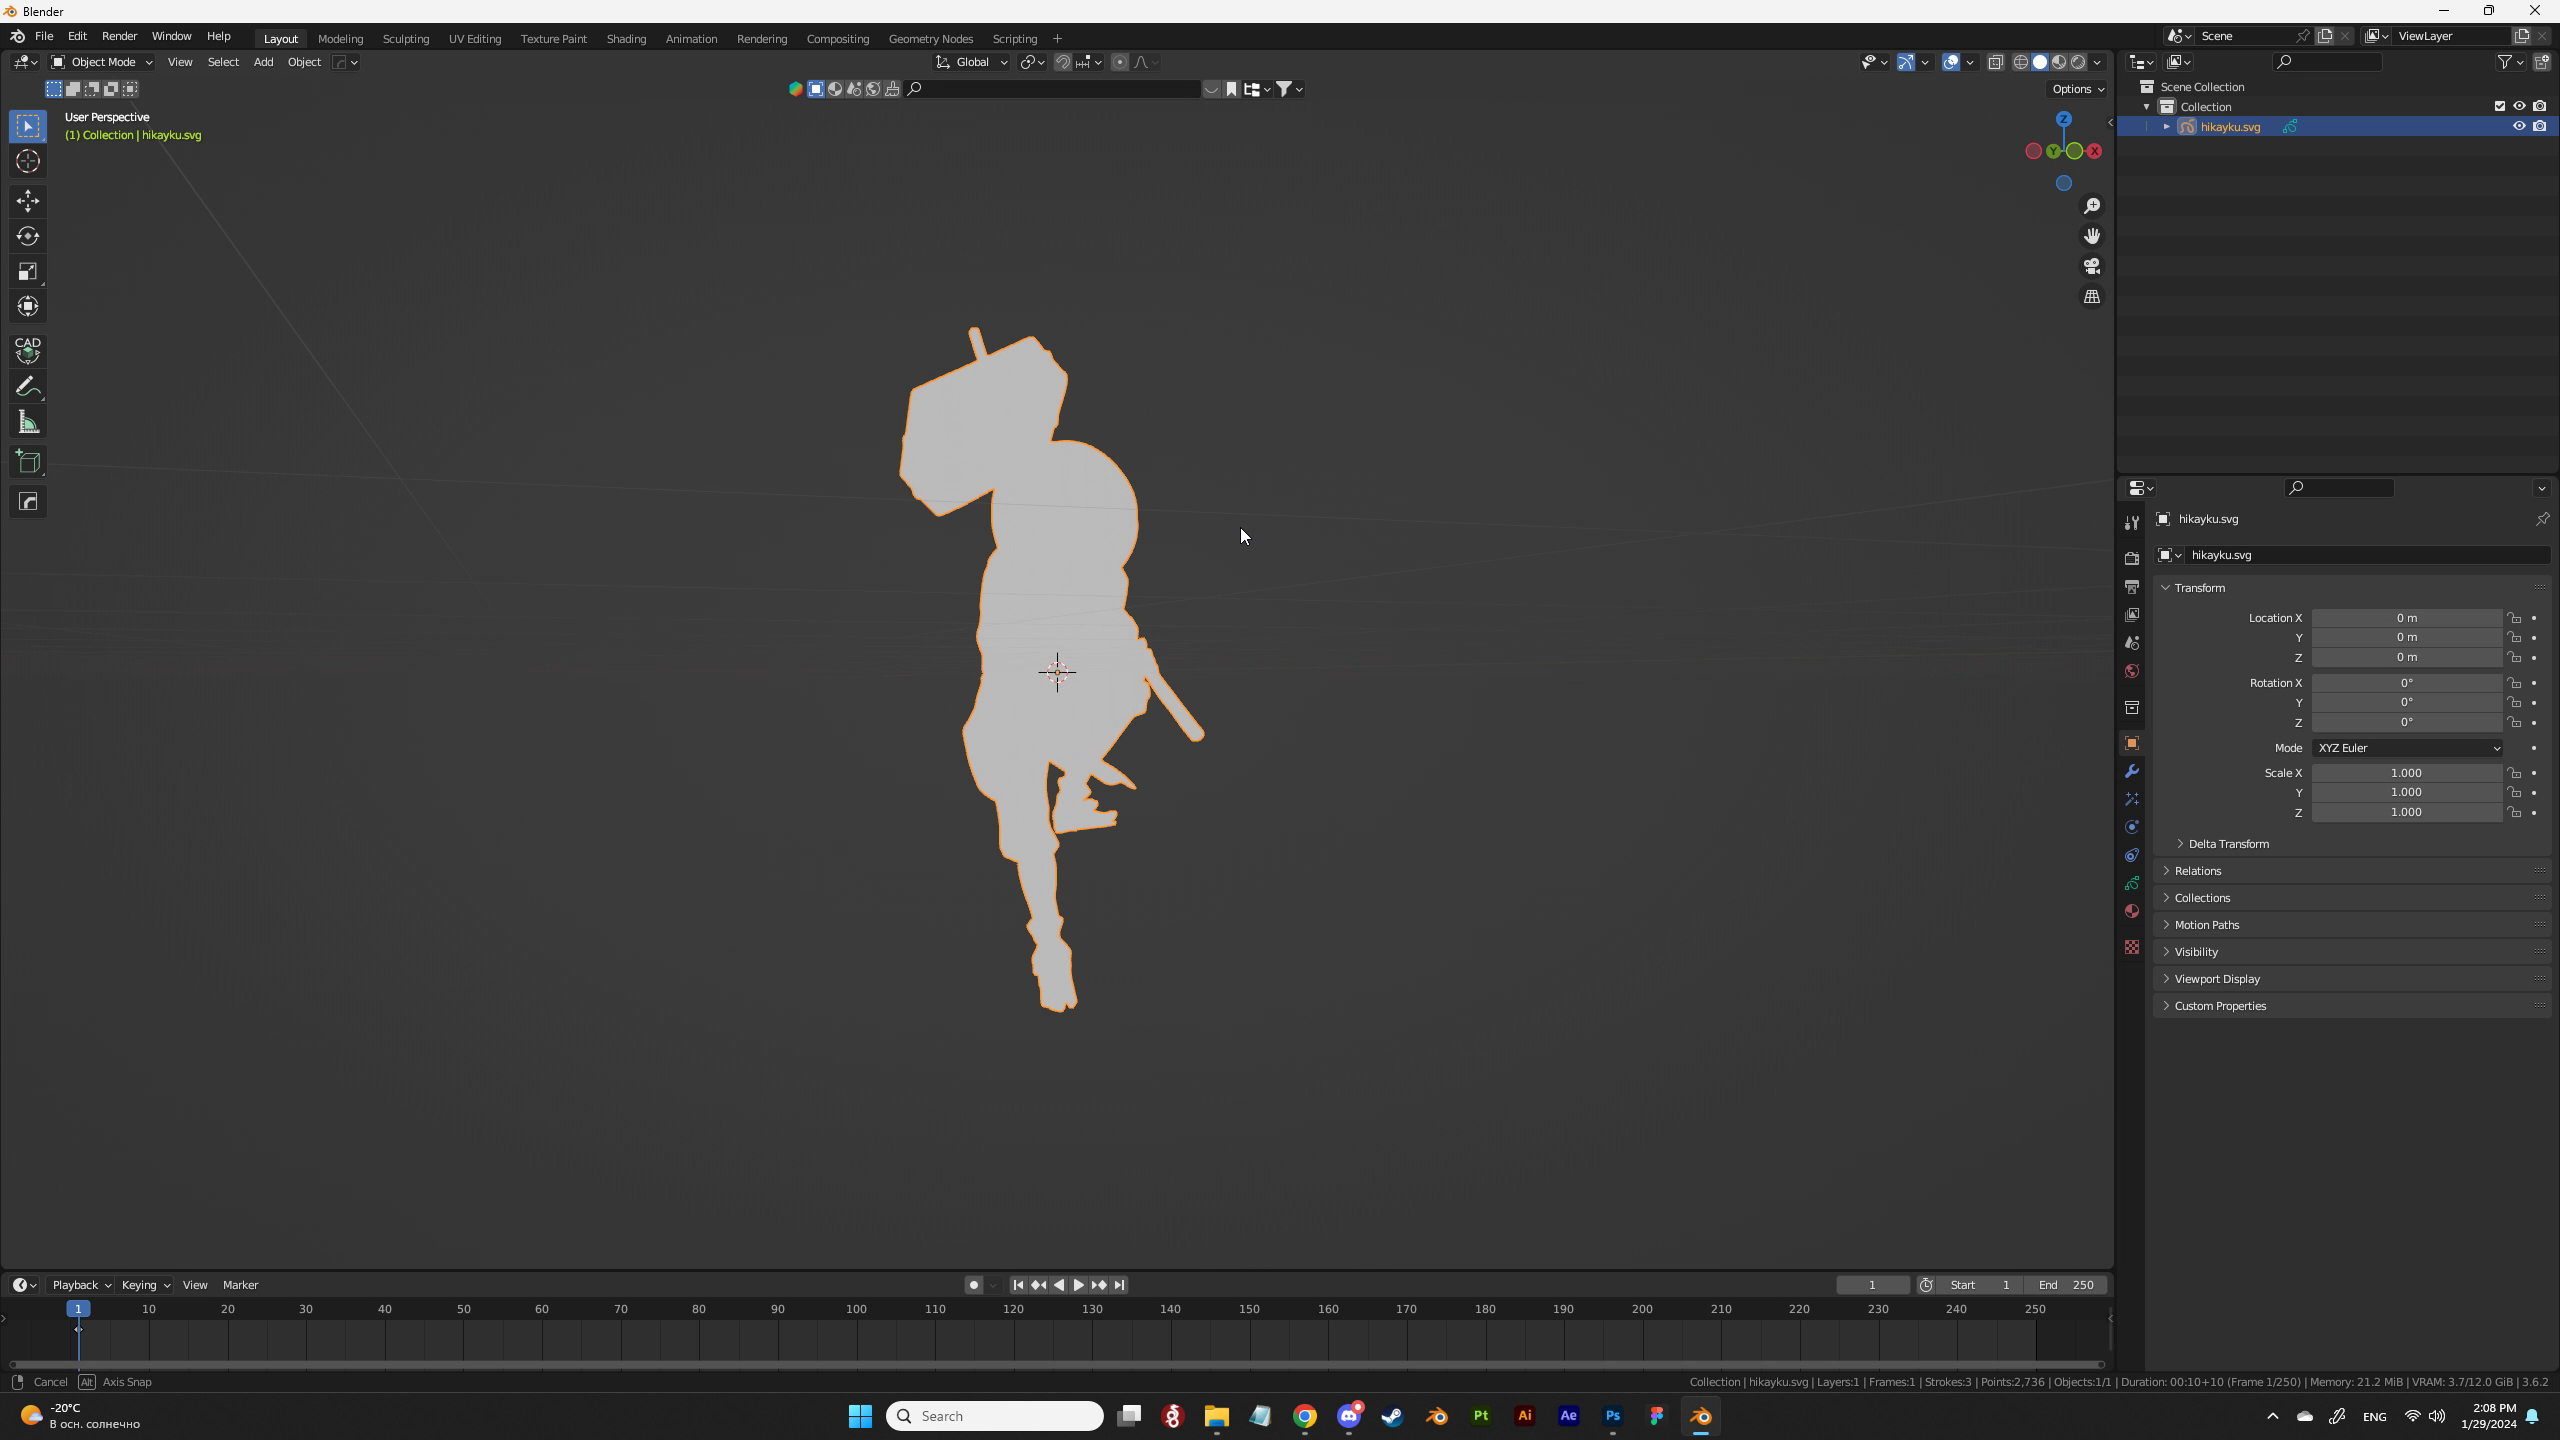
Task: Toggle camera view button in viewport
Action: click(2091, 266)
